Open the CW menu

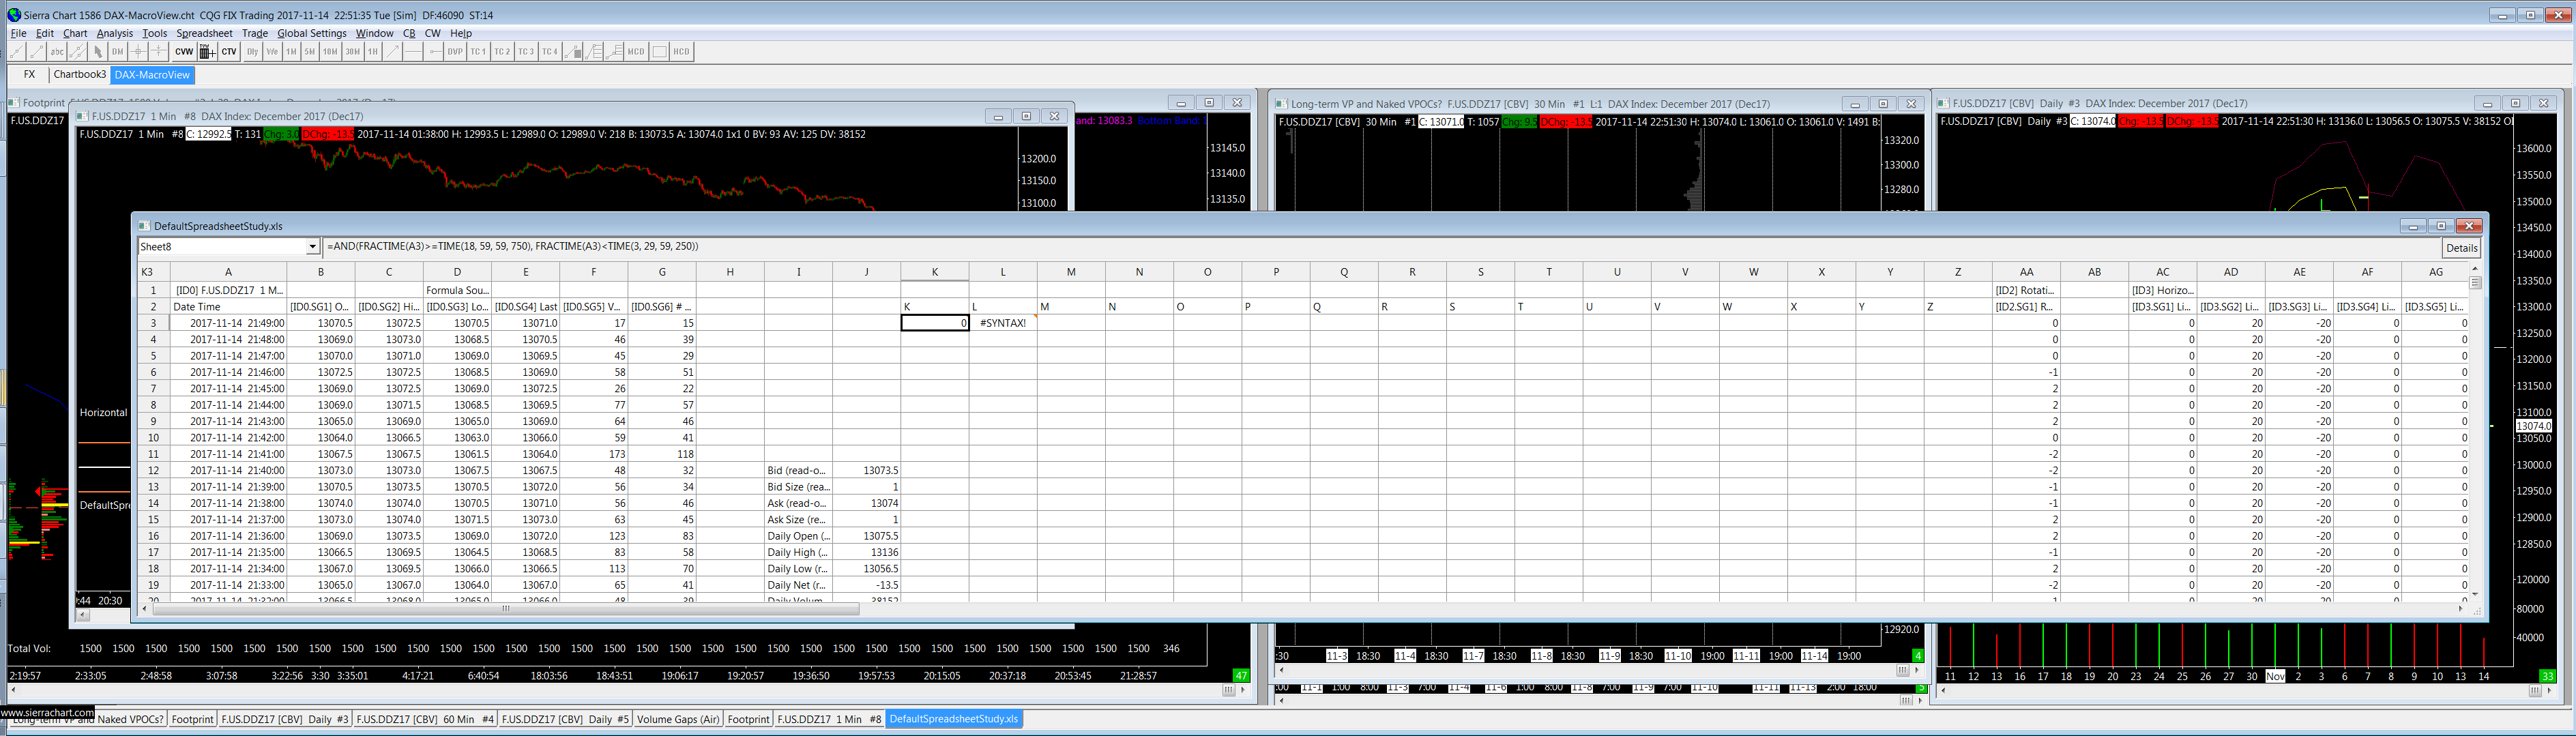[432, 33]
